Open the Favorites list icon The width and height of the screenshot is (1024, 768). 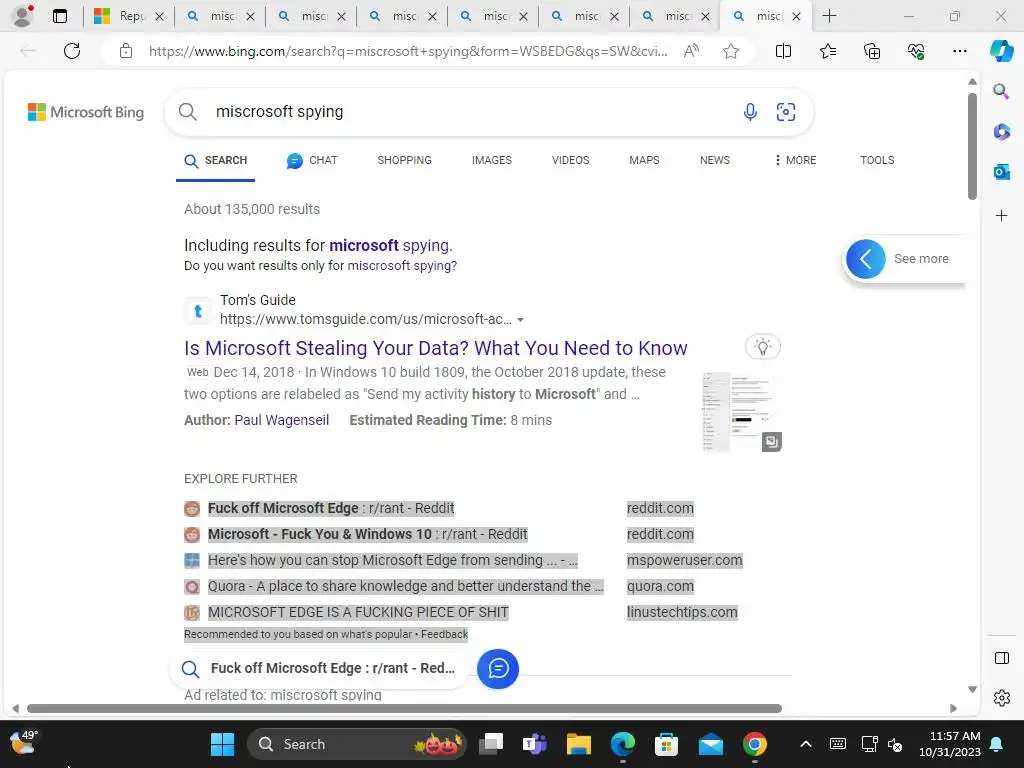point(827,51)
